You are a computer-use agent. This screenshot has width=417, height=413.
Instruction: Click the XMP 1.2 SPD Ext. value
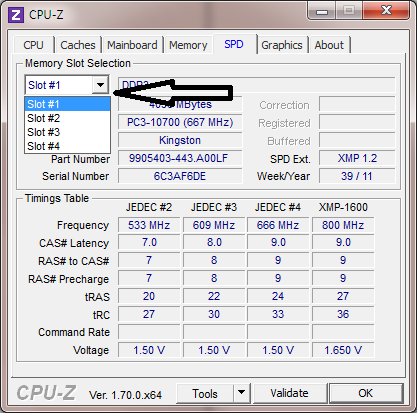point(357,158)
